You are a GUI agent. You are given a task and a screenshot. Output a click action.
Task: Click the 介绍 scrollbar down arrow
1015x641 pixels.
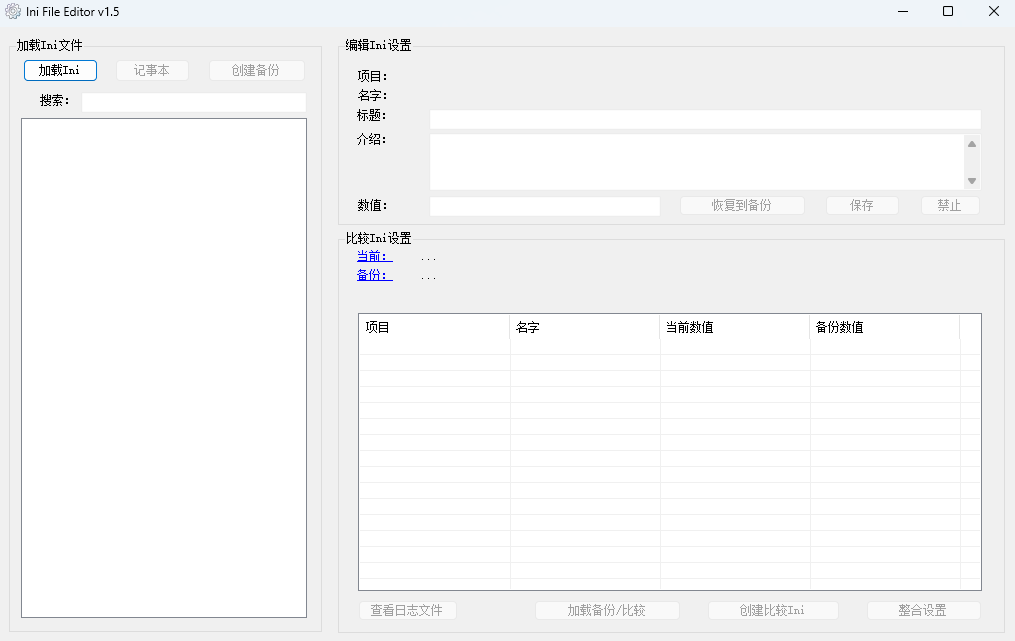click(x=972, y=181)
